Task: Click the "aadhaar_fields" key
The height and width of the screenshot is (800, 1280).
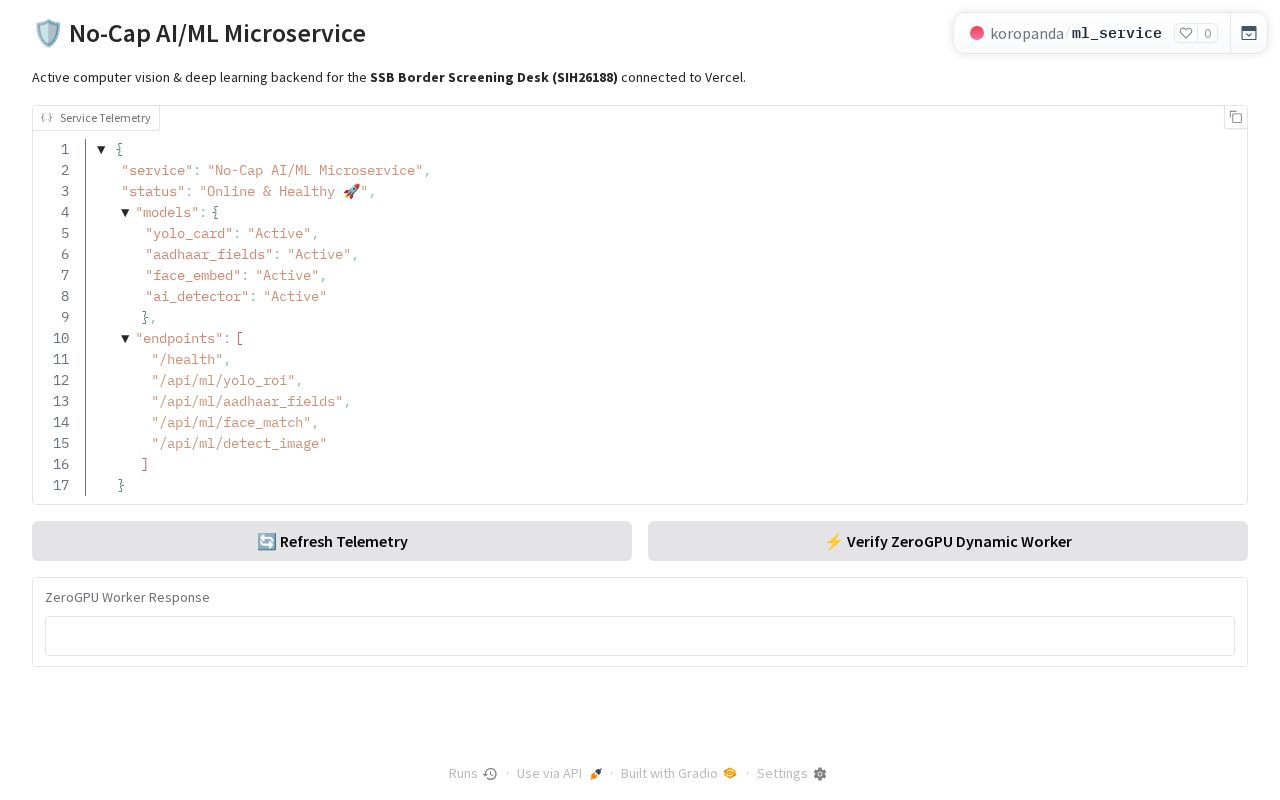Action: [209, 254]
